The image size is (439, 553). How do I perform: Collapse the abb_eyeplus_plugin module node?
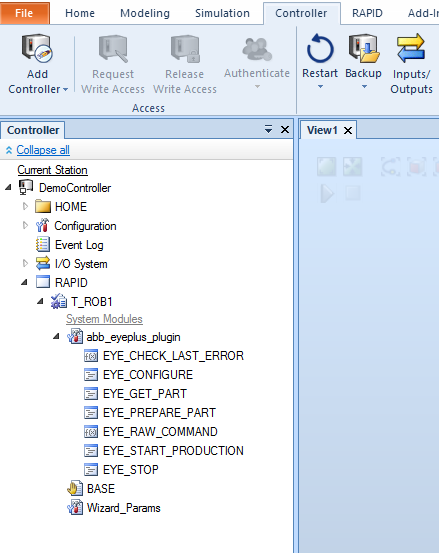pyautogui.click(x=56, y=336)
